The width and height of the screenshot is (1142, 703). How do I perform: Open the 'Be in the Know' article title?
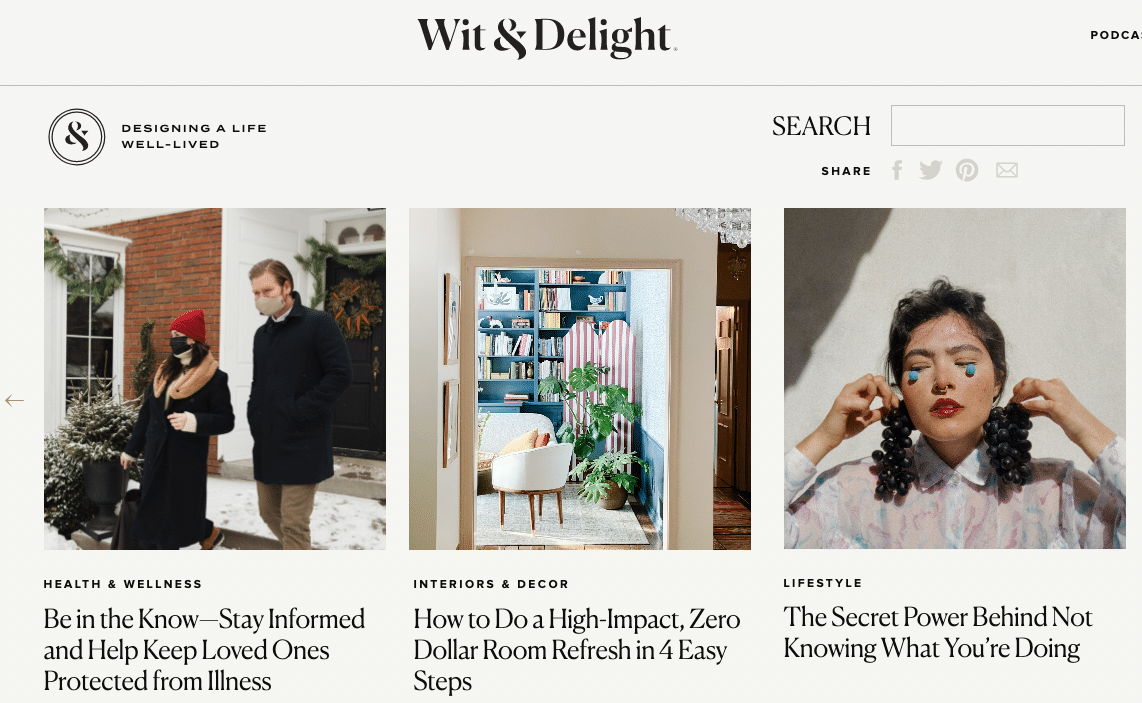[204, 650]
